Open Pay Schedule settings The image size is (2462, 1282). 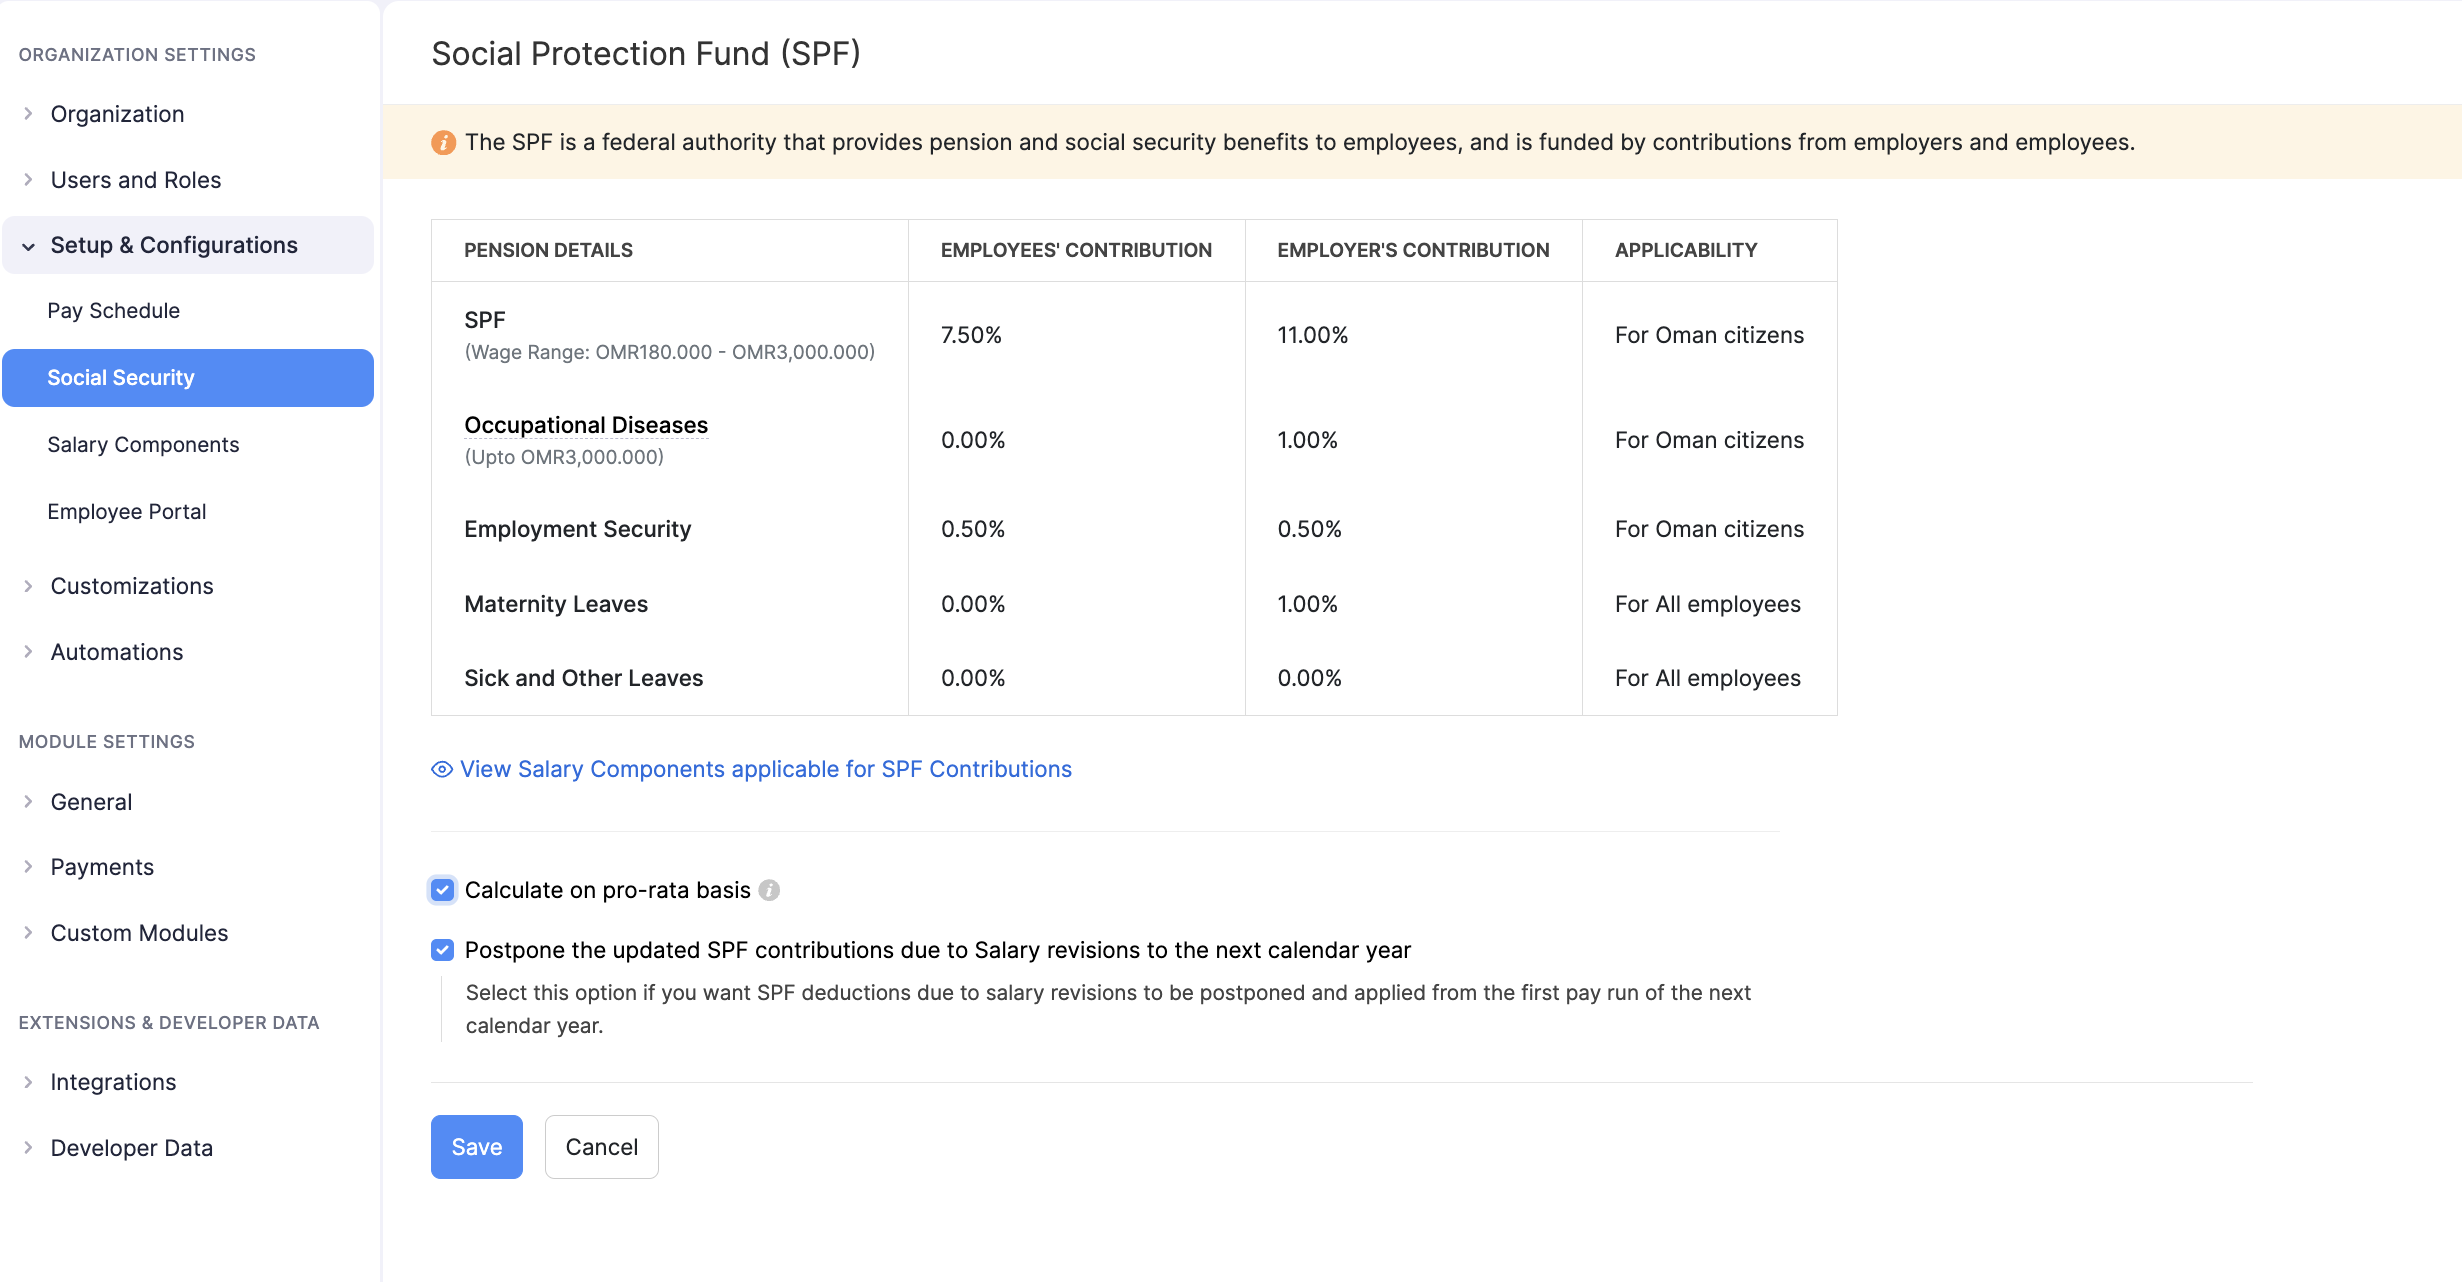[x=114, y=311]
